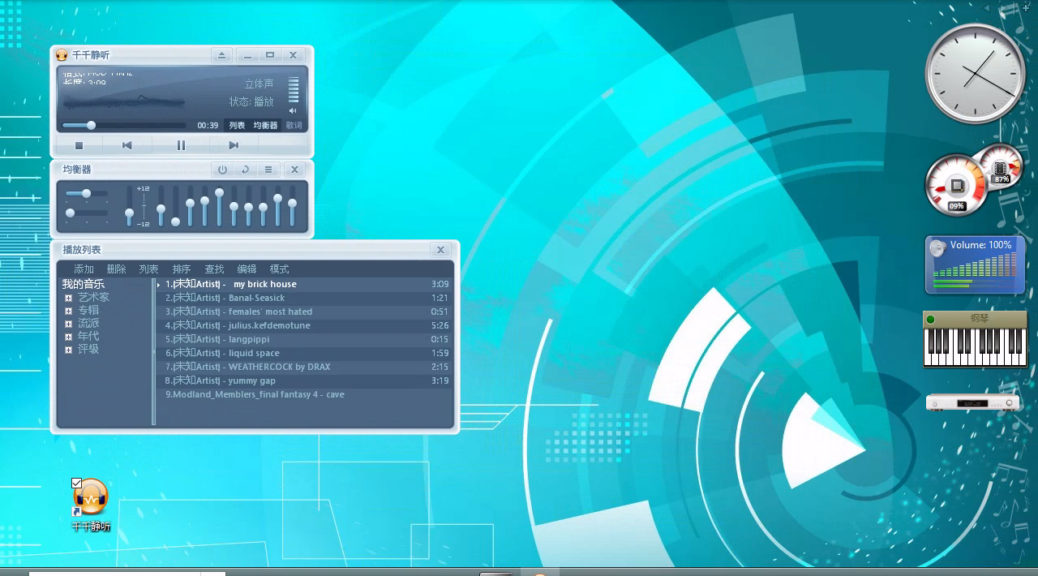Viewport: 1038px width, 576px height.
Task: Expand the 流派 tree node
Action: (68, 324)
